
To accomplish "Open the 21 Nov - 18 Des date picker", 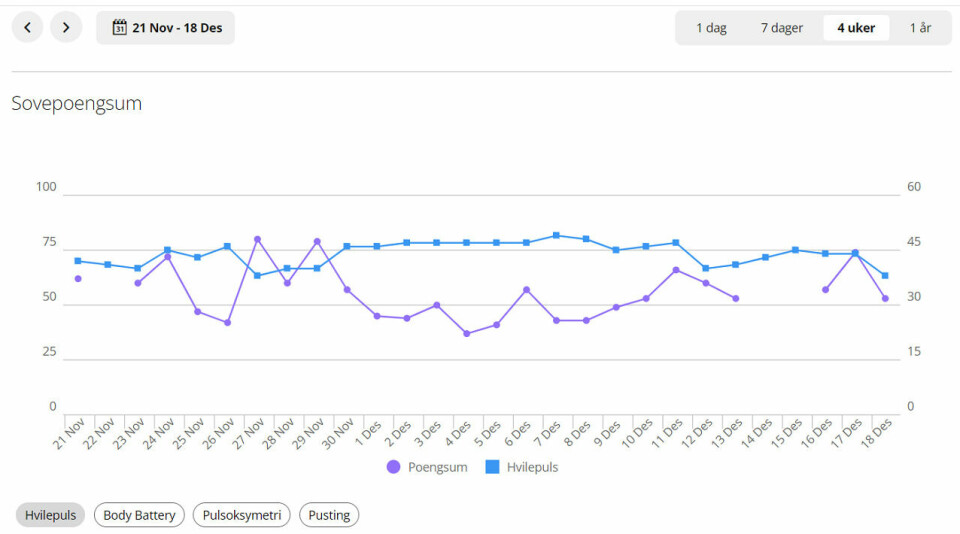I will click(x=166, y=28).
